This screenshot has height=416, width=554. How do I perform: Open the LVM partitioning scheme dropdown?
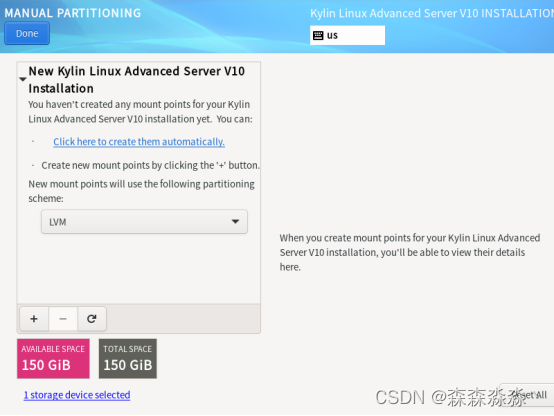click(144, 222)
